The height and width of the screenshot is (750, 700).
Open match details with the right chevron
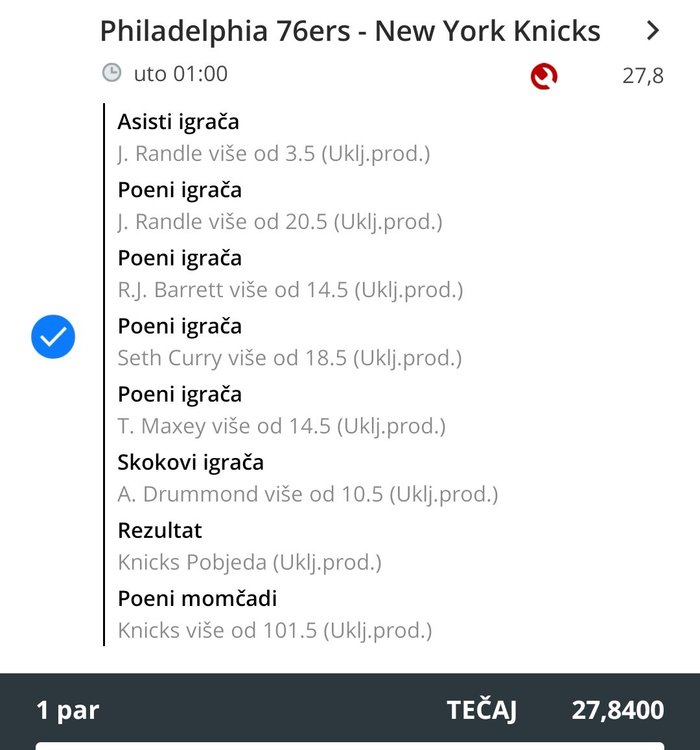pos(653,31)
